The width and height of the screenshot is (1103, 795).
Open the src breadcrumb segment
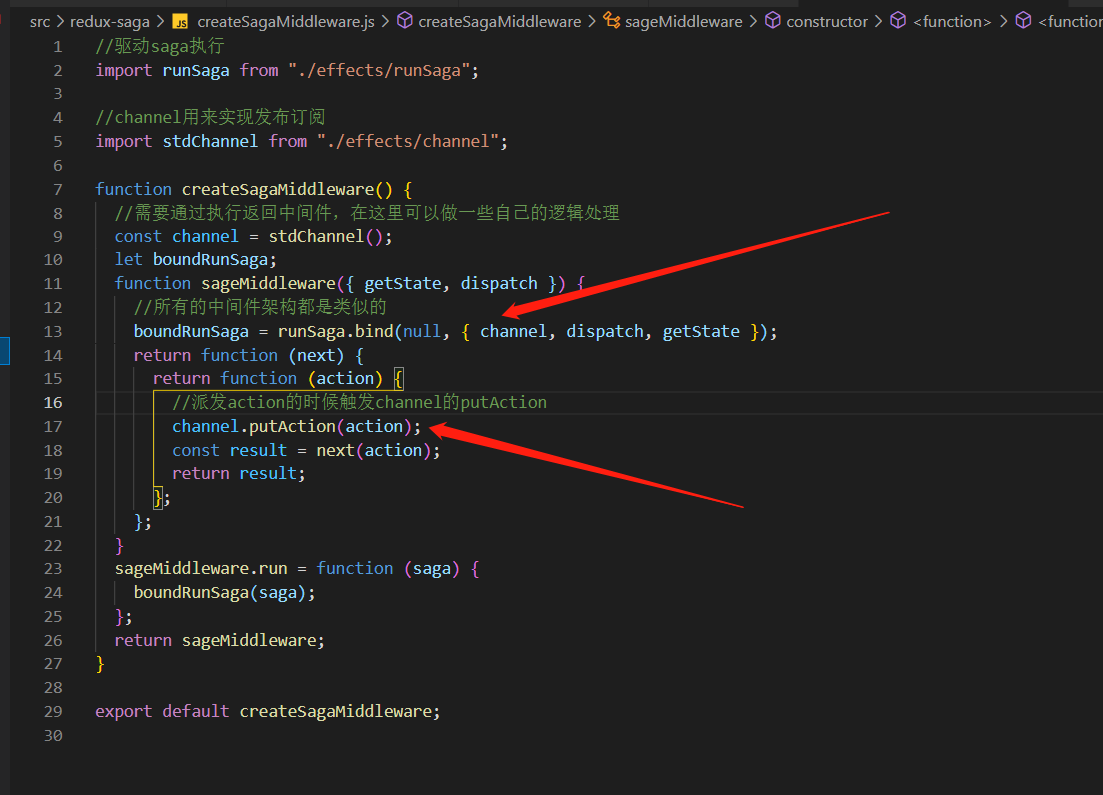tap(40, 22)
